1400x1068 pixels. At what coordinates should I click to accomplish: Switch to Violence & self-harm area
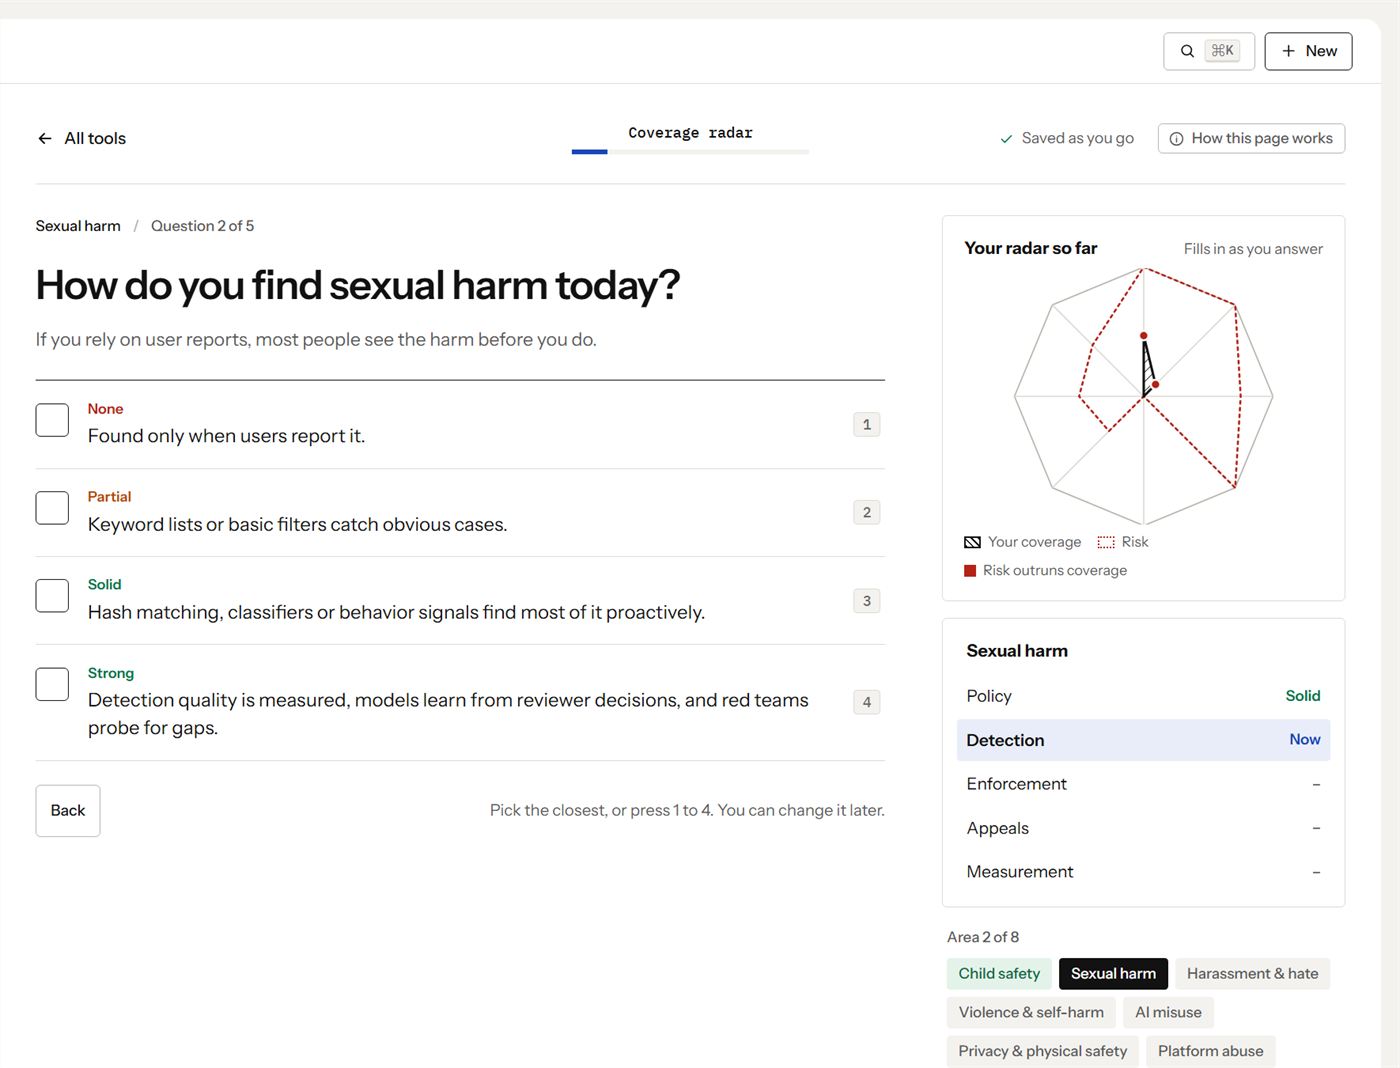[x=1031, y=1013]
